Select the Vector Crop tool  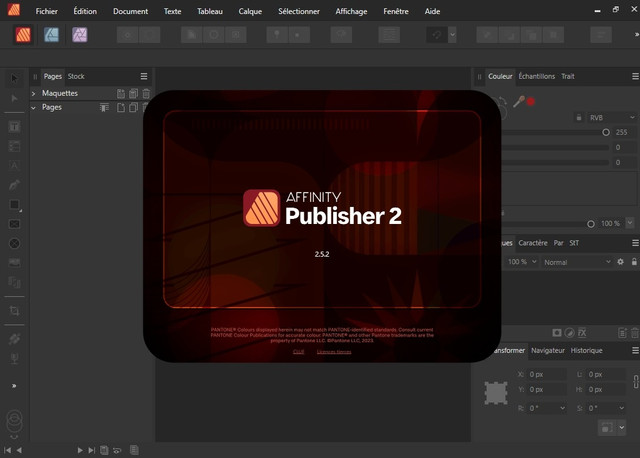pos(14,311)
